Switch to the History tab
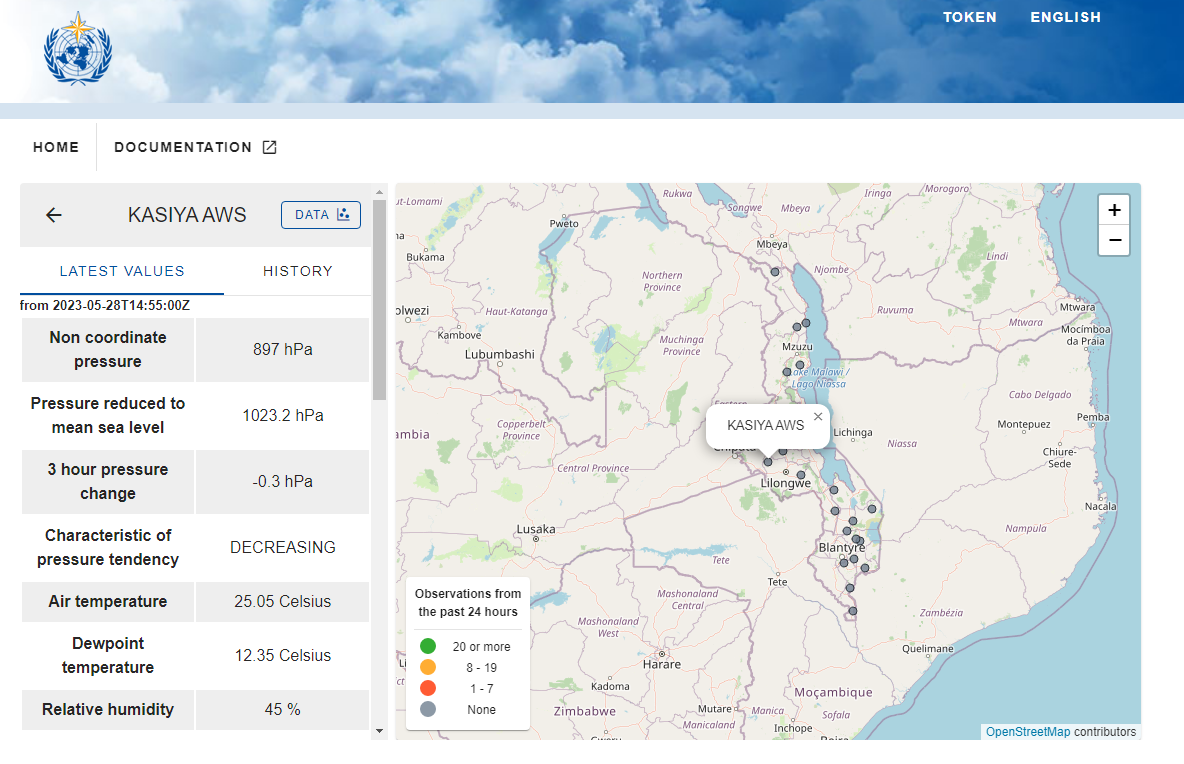 (x=297, y=271)
